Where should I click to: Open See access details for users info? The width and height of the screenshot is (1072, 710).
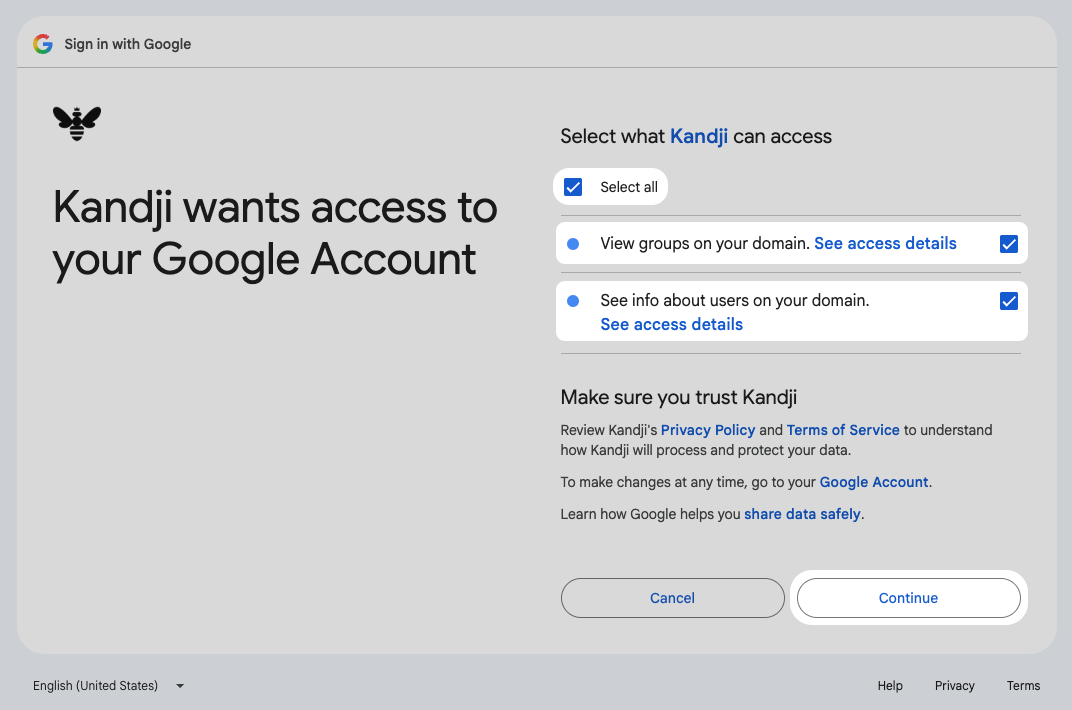[671, 324]
